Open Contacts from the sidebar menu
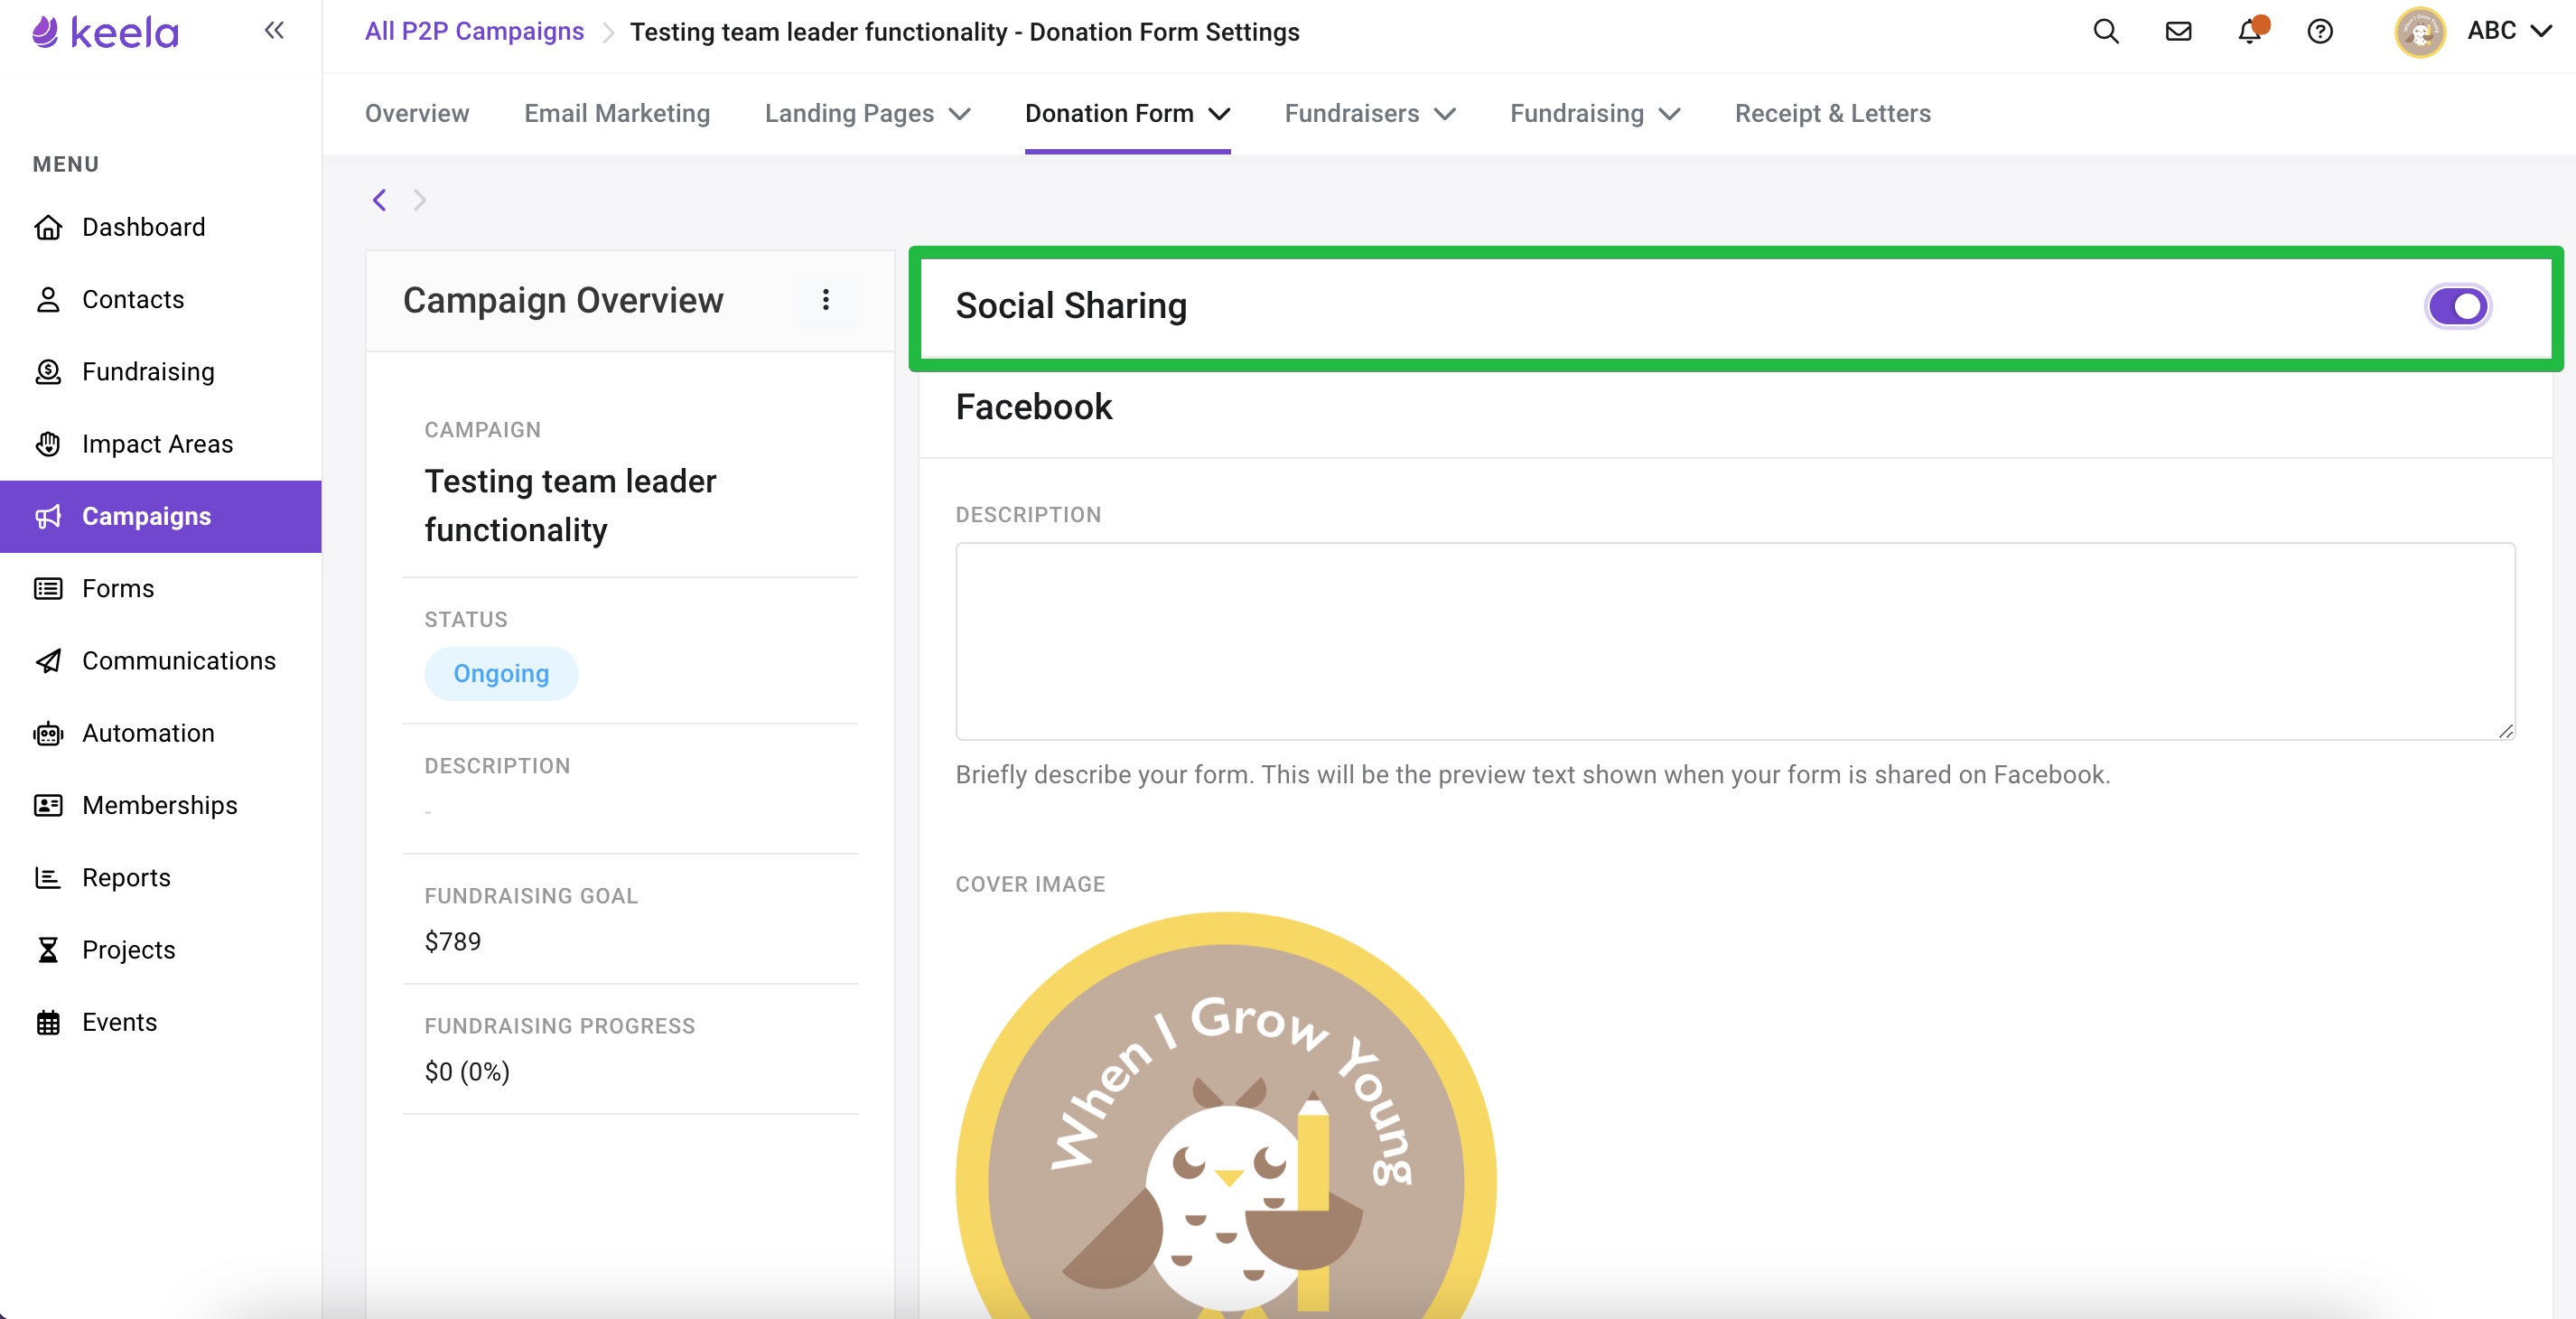This screenshot has width=2576, height=1319. coord(161,299)
